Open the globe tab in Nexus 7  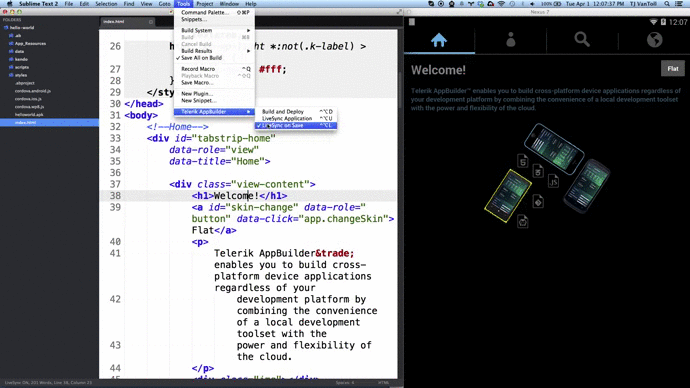(x=654, y=40)
